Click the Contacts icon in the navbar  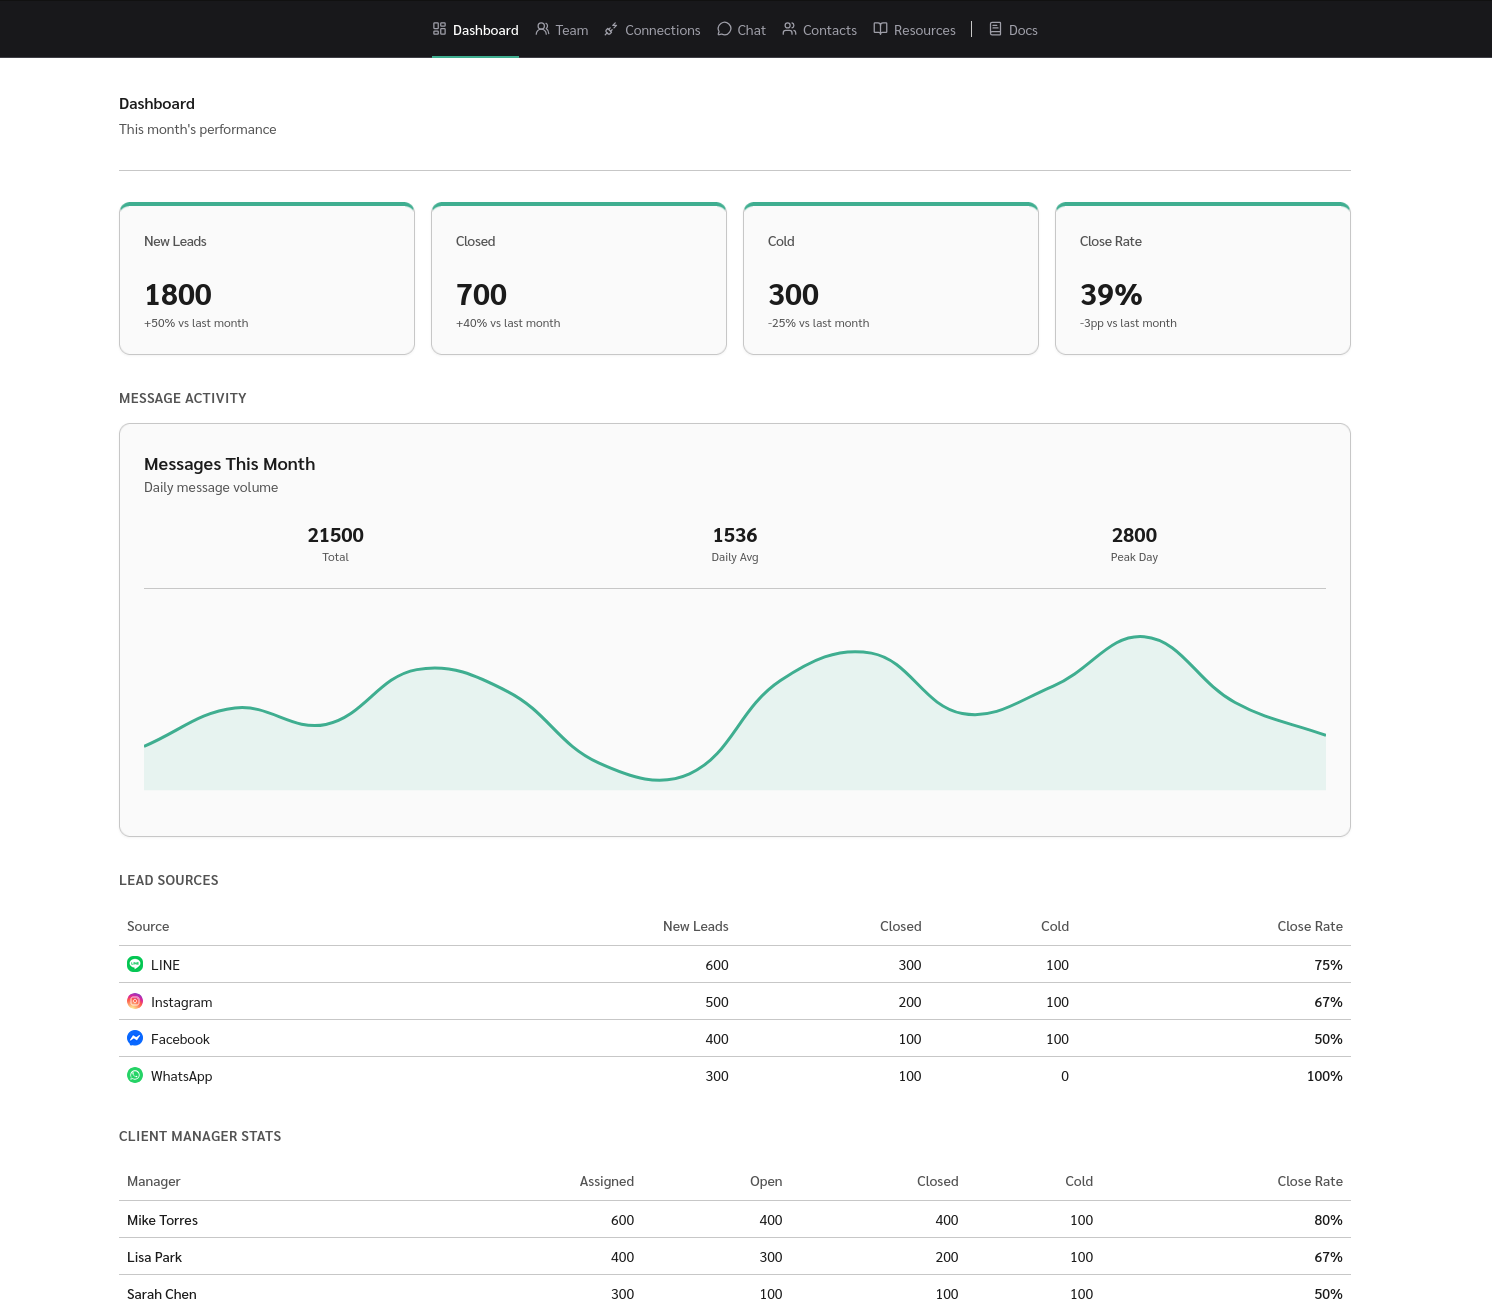pyautogui.click(x=789, y=29)
